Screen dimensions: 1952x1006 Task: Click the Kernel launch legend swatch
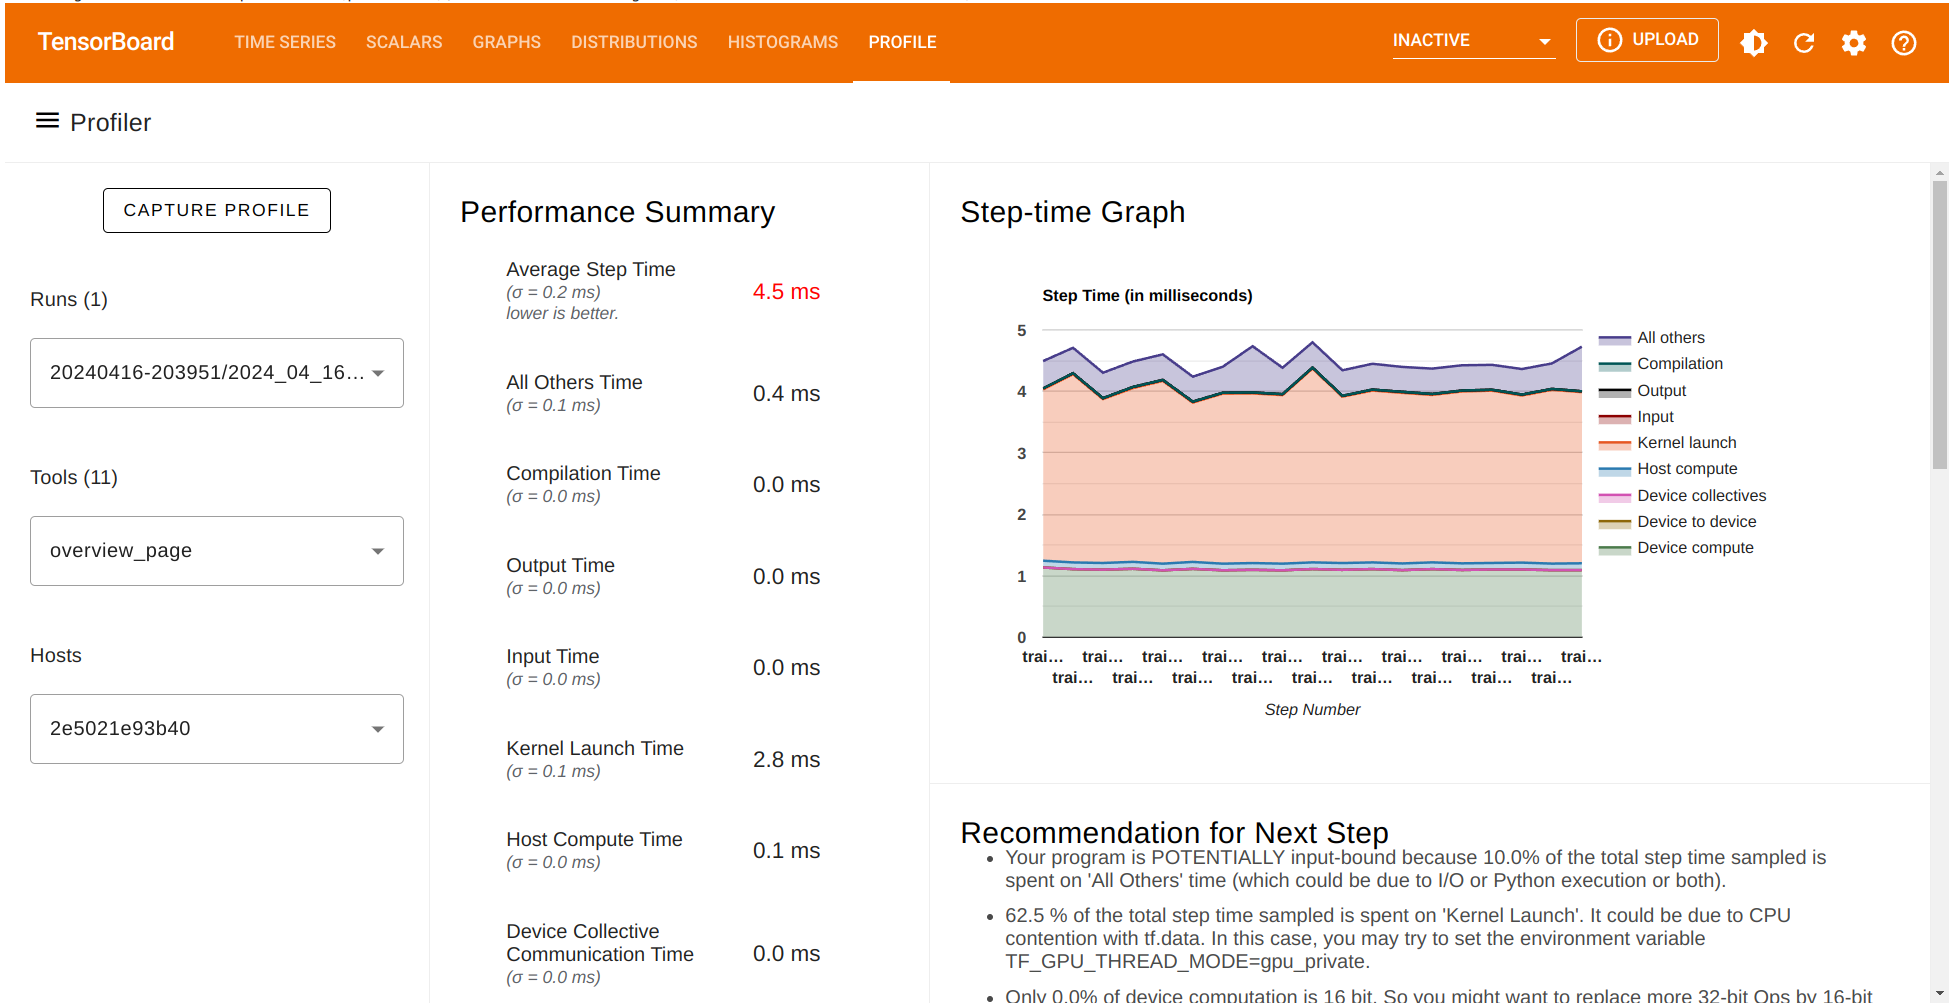[x=1614, y=444]
